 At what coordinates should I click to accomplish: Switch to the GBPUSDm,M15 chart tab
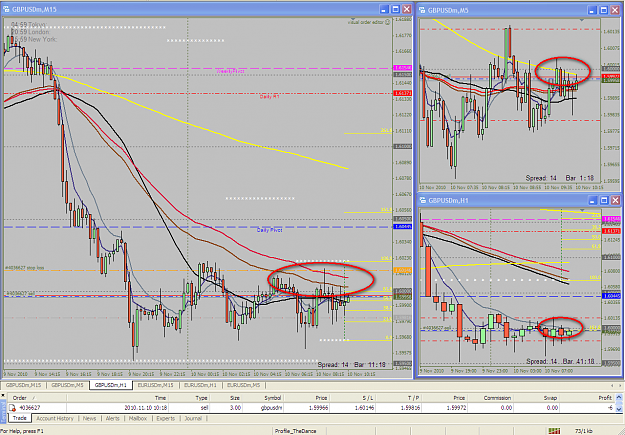tap(24, 385)
